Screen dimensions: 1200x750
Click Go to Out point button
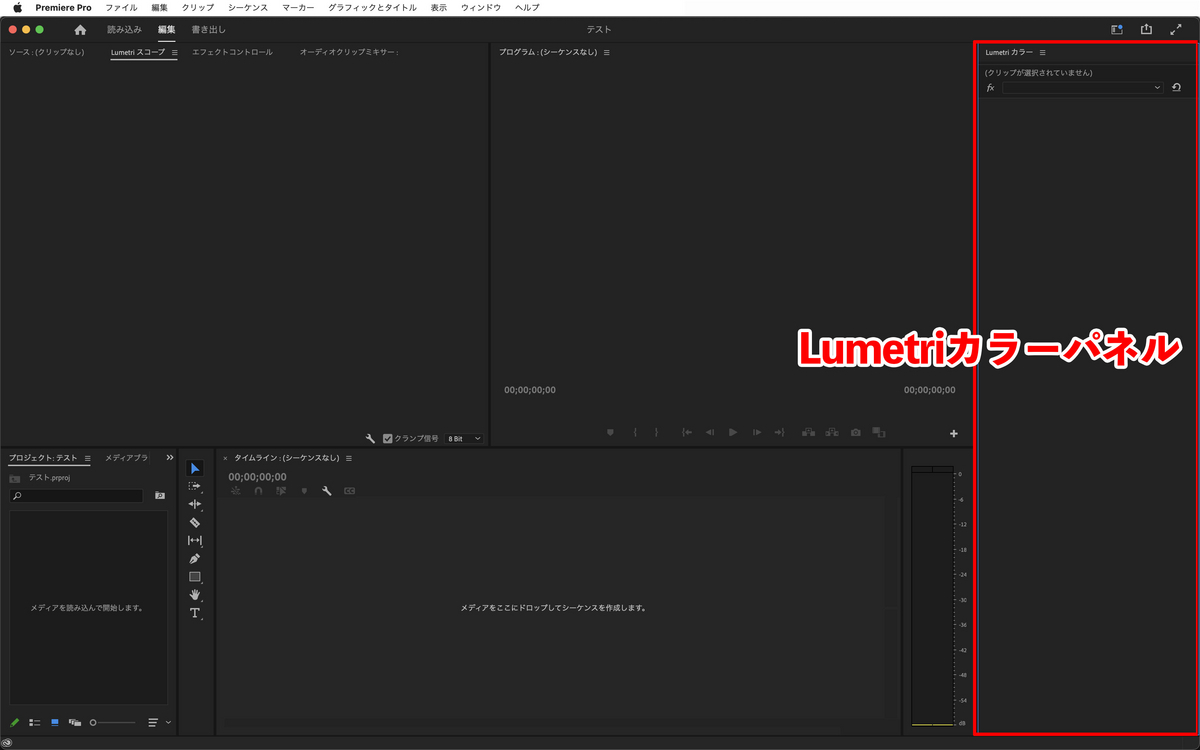779,433
